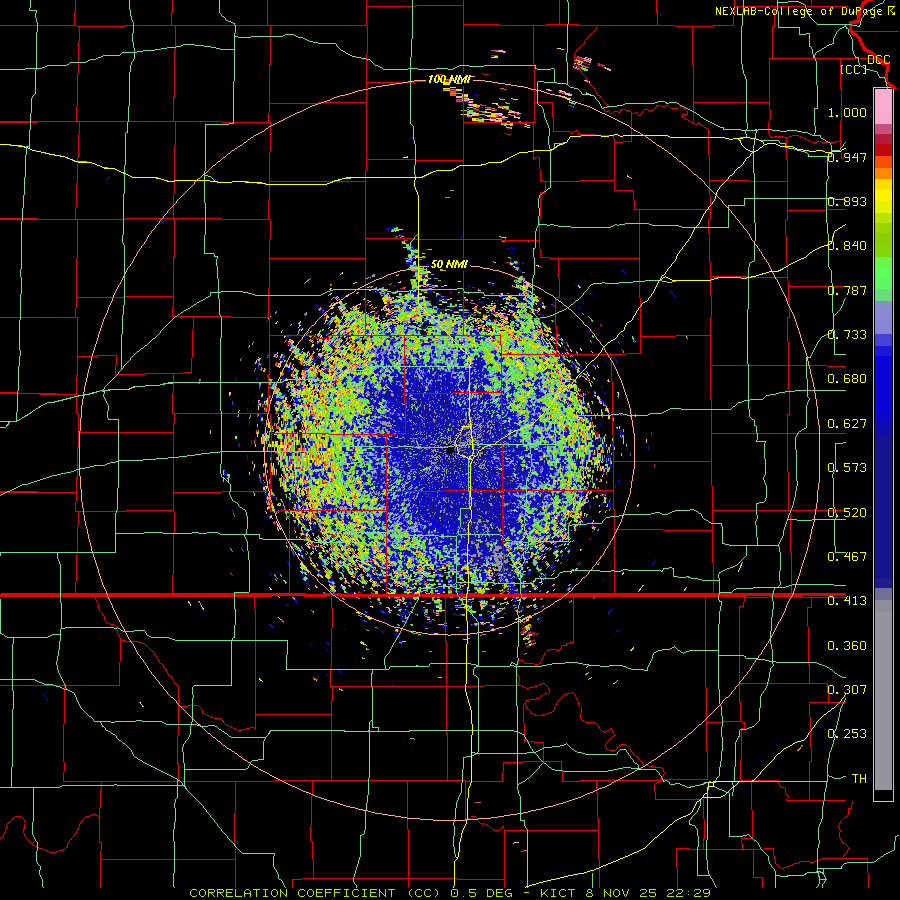Click the radar site black center dot
The width and height of the screenshot is (900, 900).
(x=449, y=451)
